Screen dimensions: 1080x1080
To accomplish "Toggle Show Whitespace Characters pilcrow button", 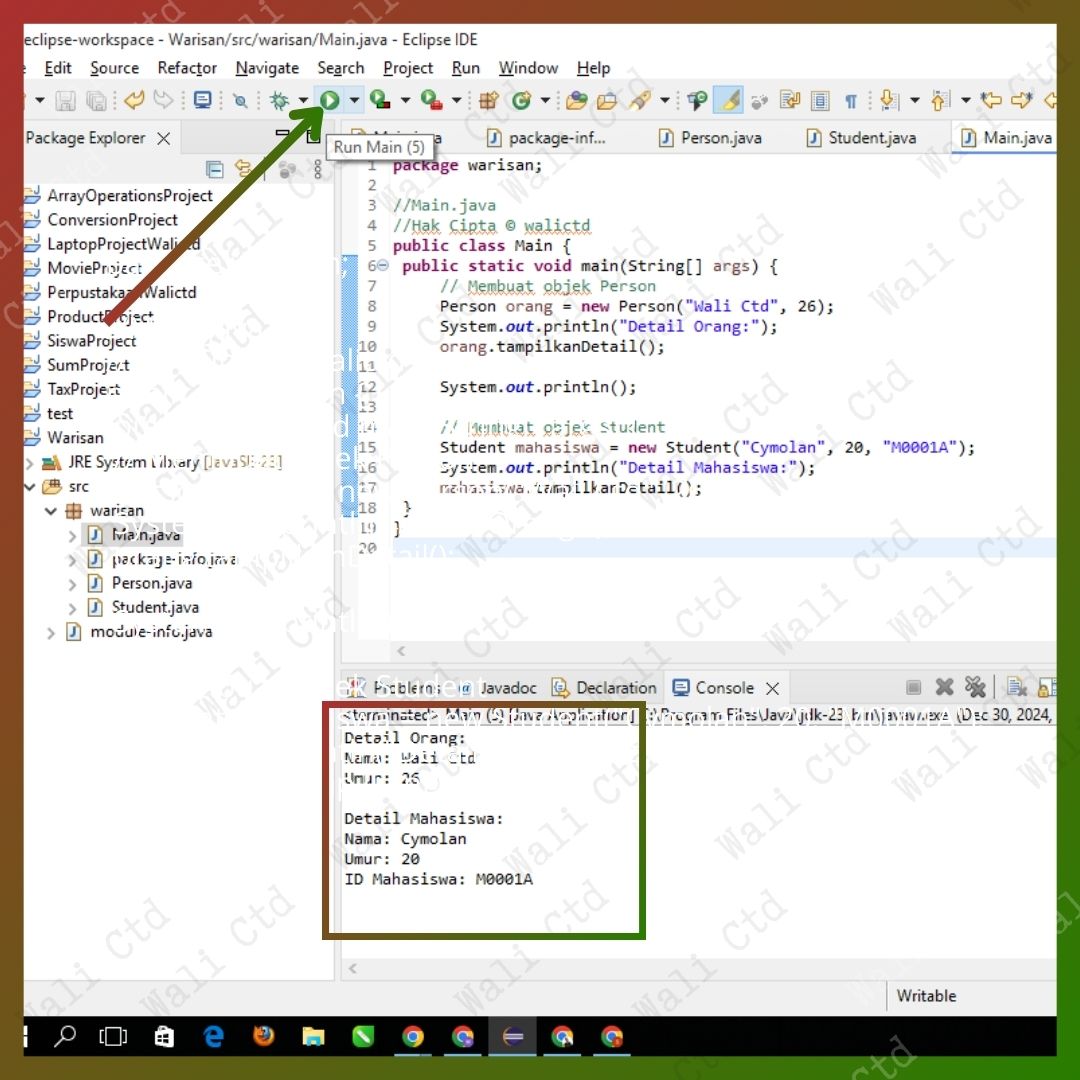I will tap(851, 101).
